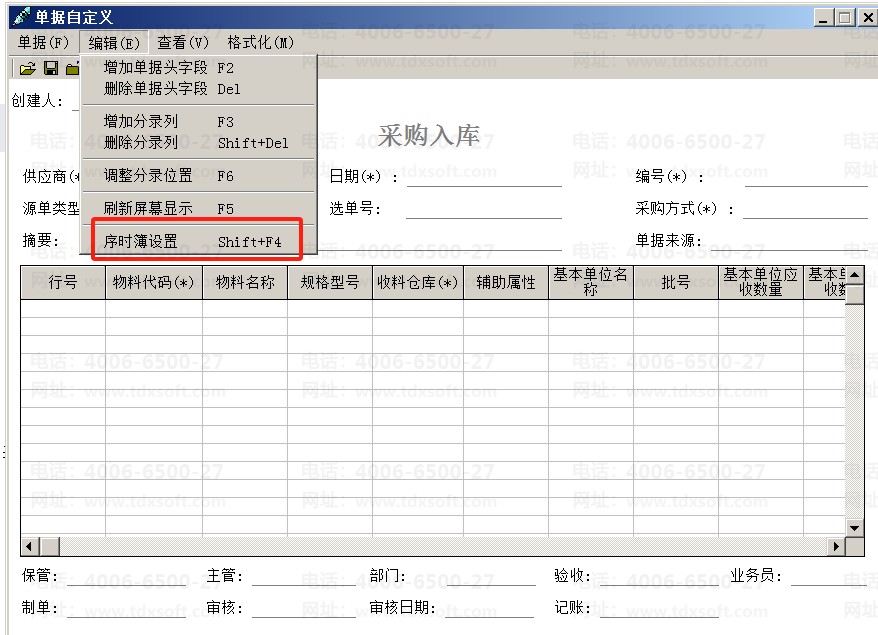Click the 验收 footer field
The width and height of the screenshot is (878, 635).
click(659, 576)
